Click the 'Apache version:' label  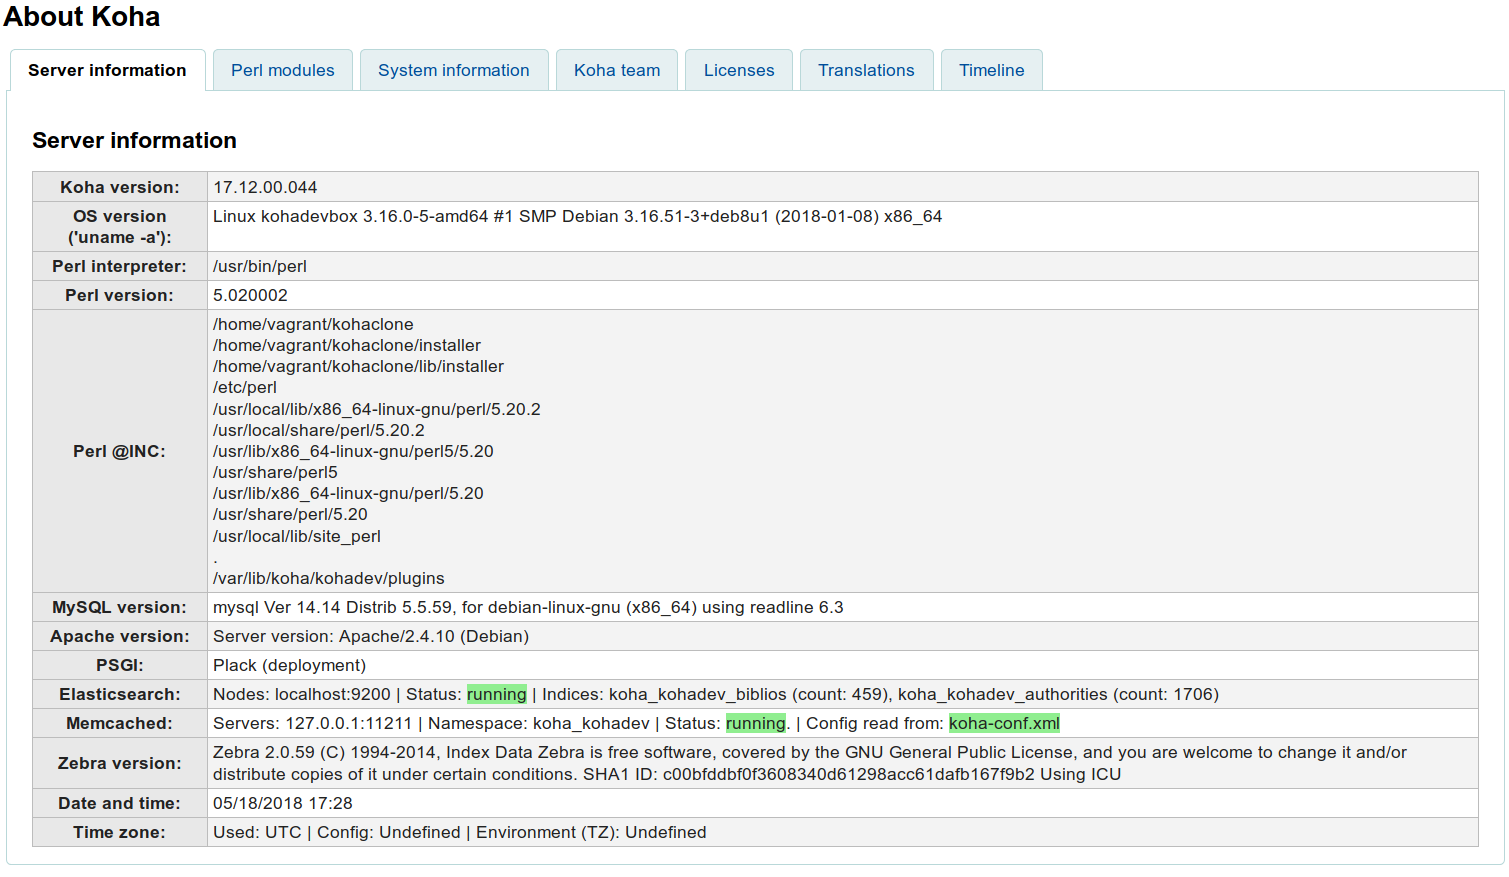click(120, 636)
